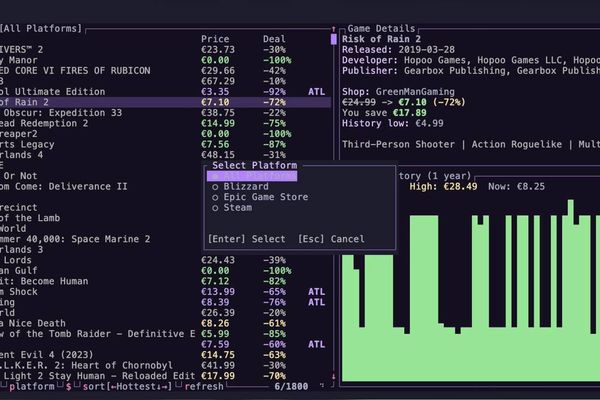The image size is (600, 400).
Task: Click the Price column header
Action: pyautogui.click(x=215, y=39)
